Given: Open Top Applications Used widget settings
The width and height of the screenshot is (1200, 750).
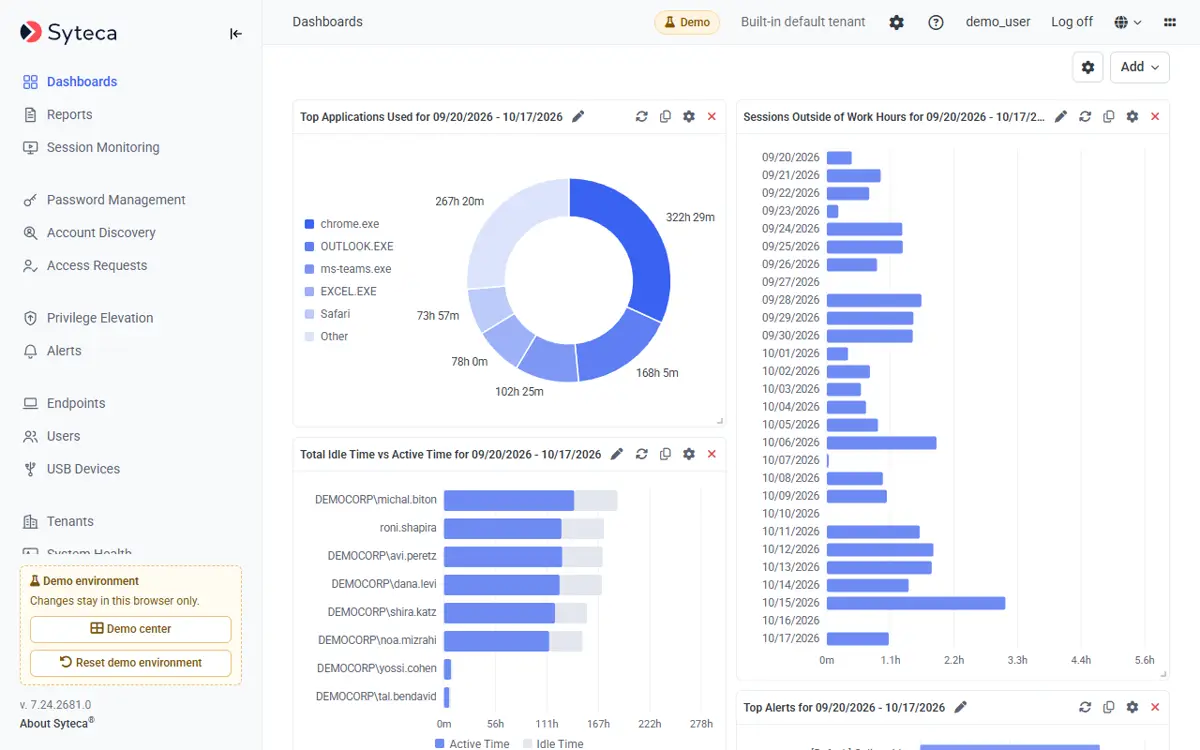Looking at the screenshot, I should pyautogui.click(x=689, y=117).
